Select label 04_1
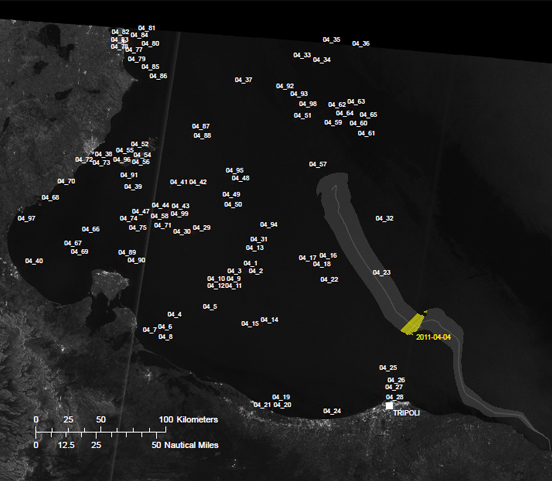552x481 pixels. 250,263
